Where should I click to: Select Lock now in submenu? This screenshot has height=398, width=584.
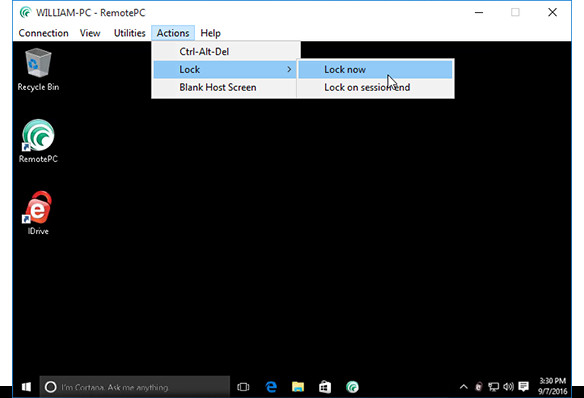click(375, 70)
